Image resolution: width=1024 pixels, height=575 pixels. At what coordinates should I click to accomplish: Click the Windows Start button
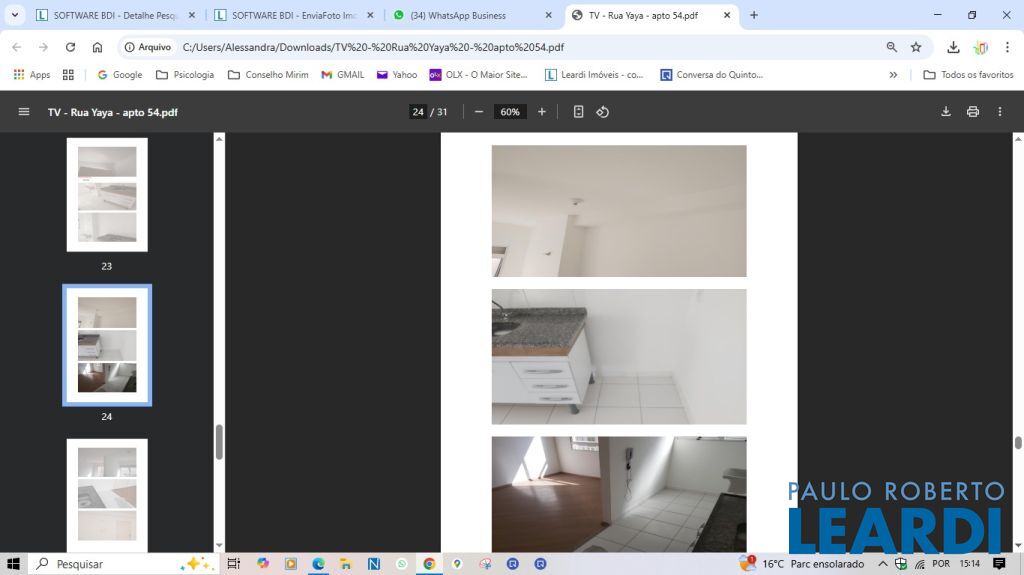[14, 563]
